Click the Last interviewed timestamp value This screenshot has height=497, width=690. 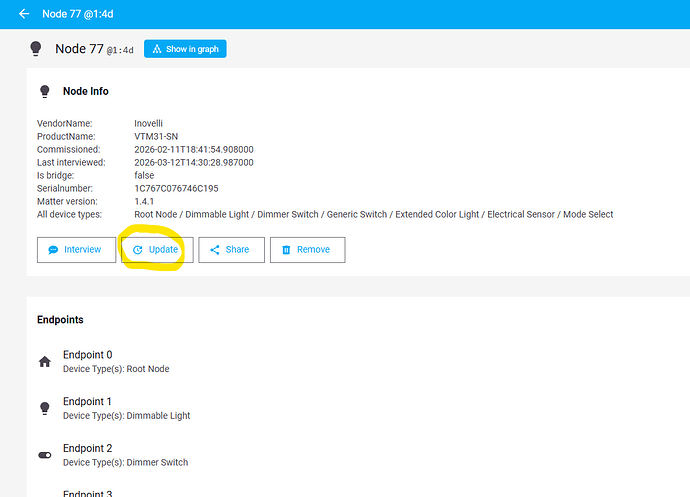pyautogui.click(x=194, y=162)
